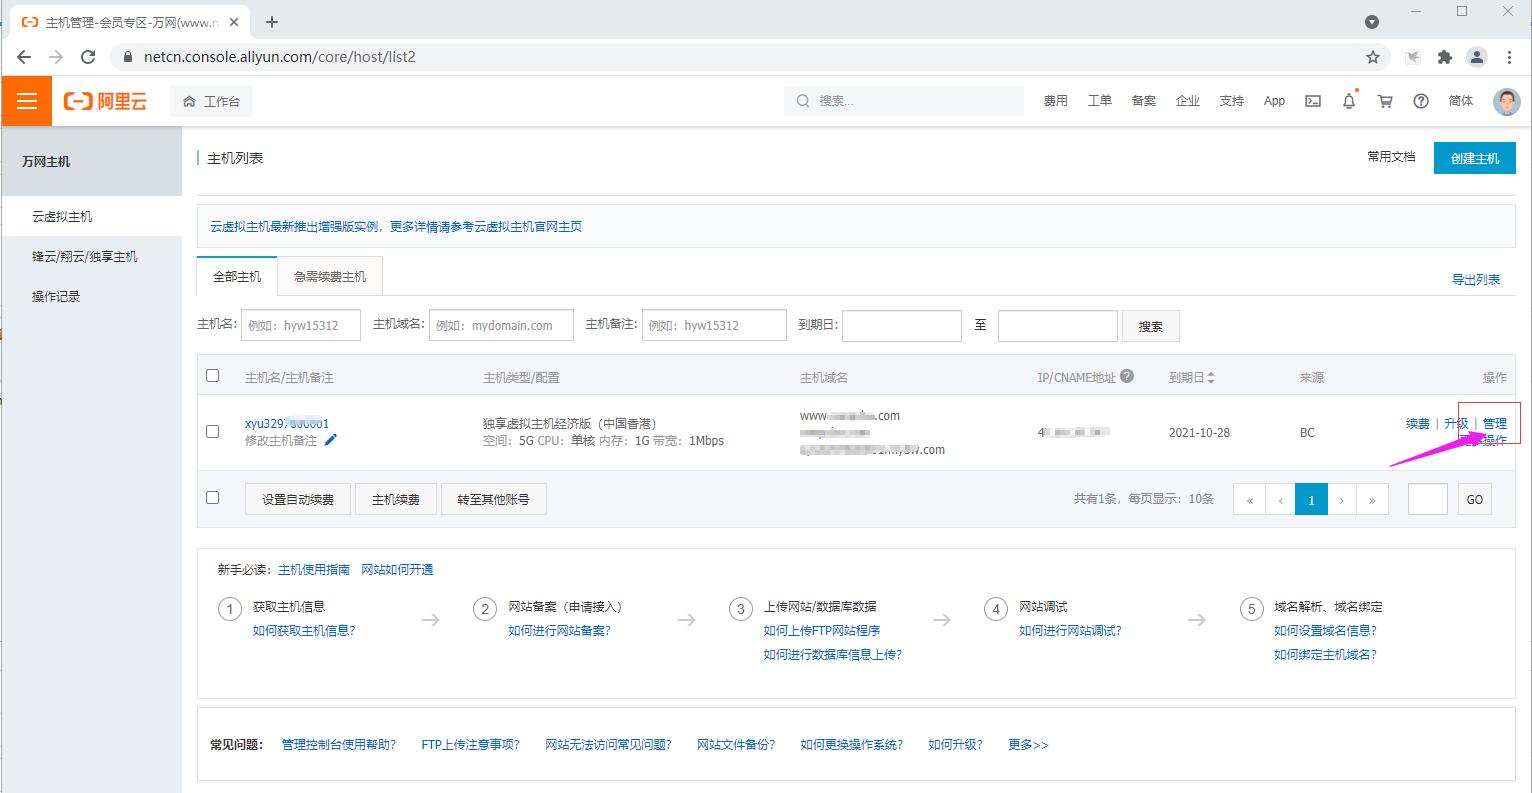This screenshot has width=1532, height=793.
Task: Go to first page with « button
Action: click(x=1249, y=499)
